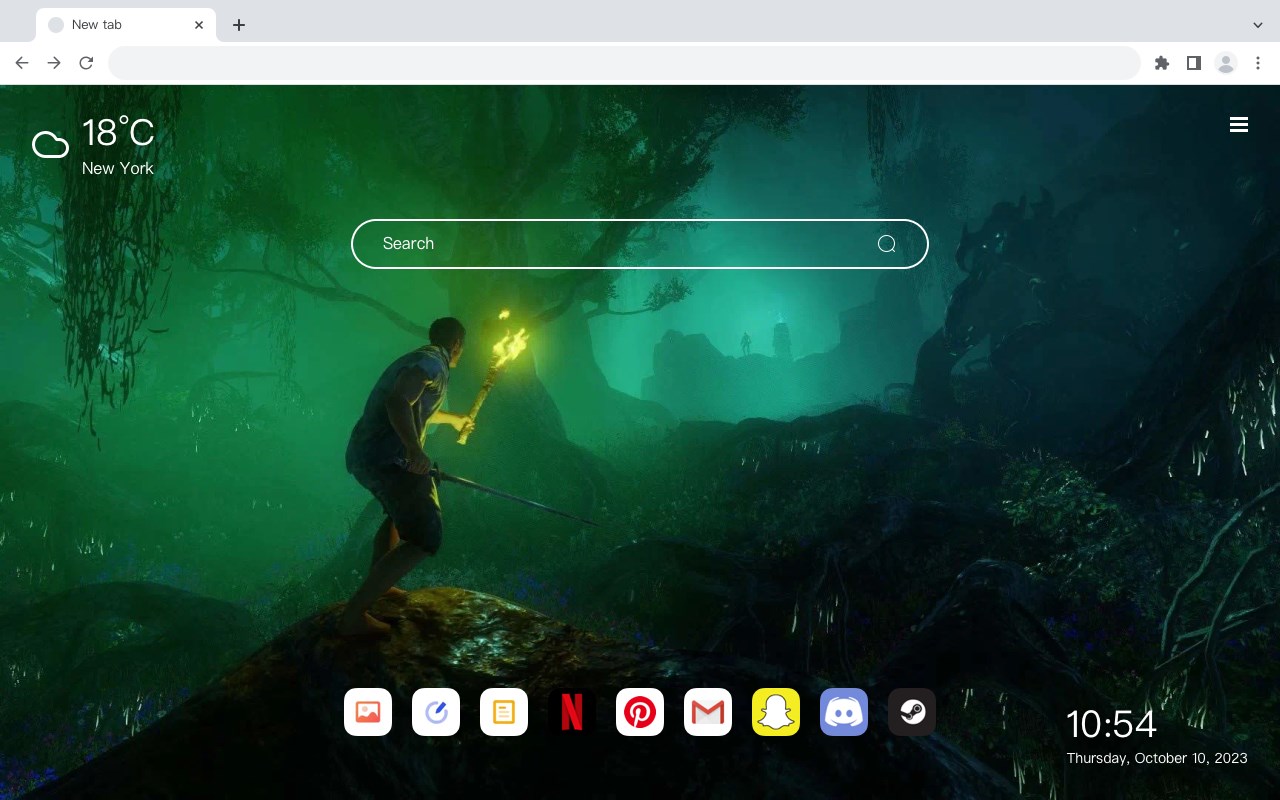Toggle the browser side panel
The width and height of the screenshot is (1280, 800).
pos(1193,63)
